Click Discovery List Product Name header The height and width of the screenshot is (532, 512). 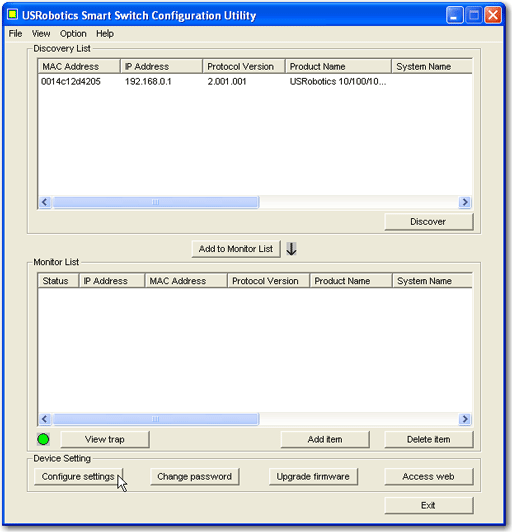339,66
